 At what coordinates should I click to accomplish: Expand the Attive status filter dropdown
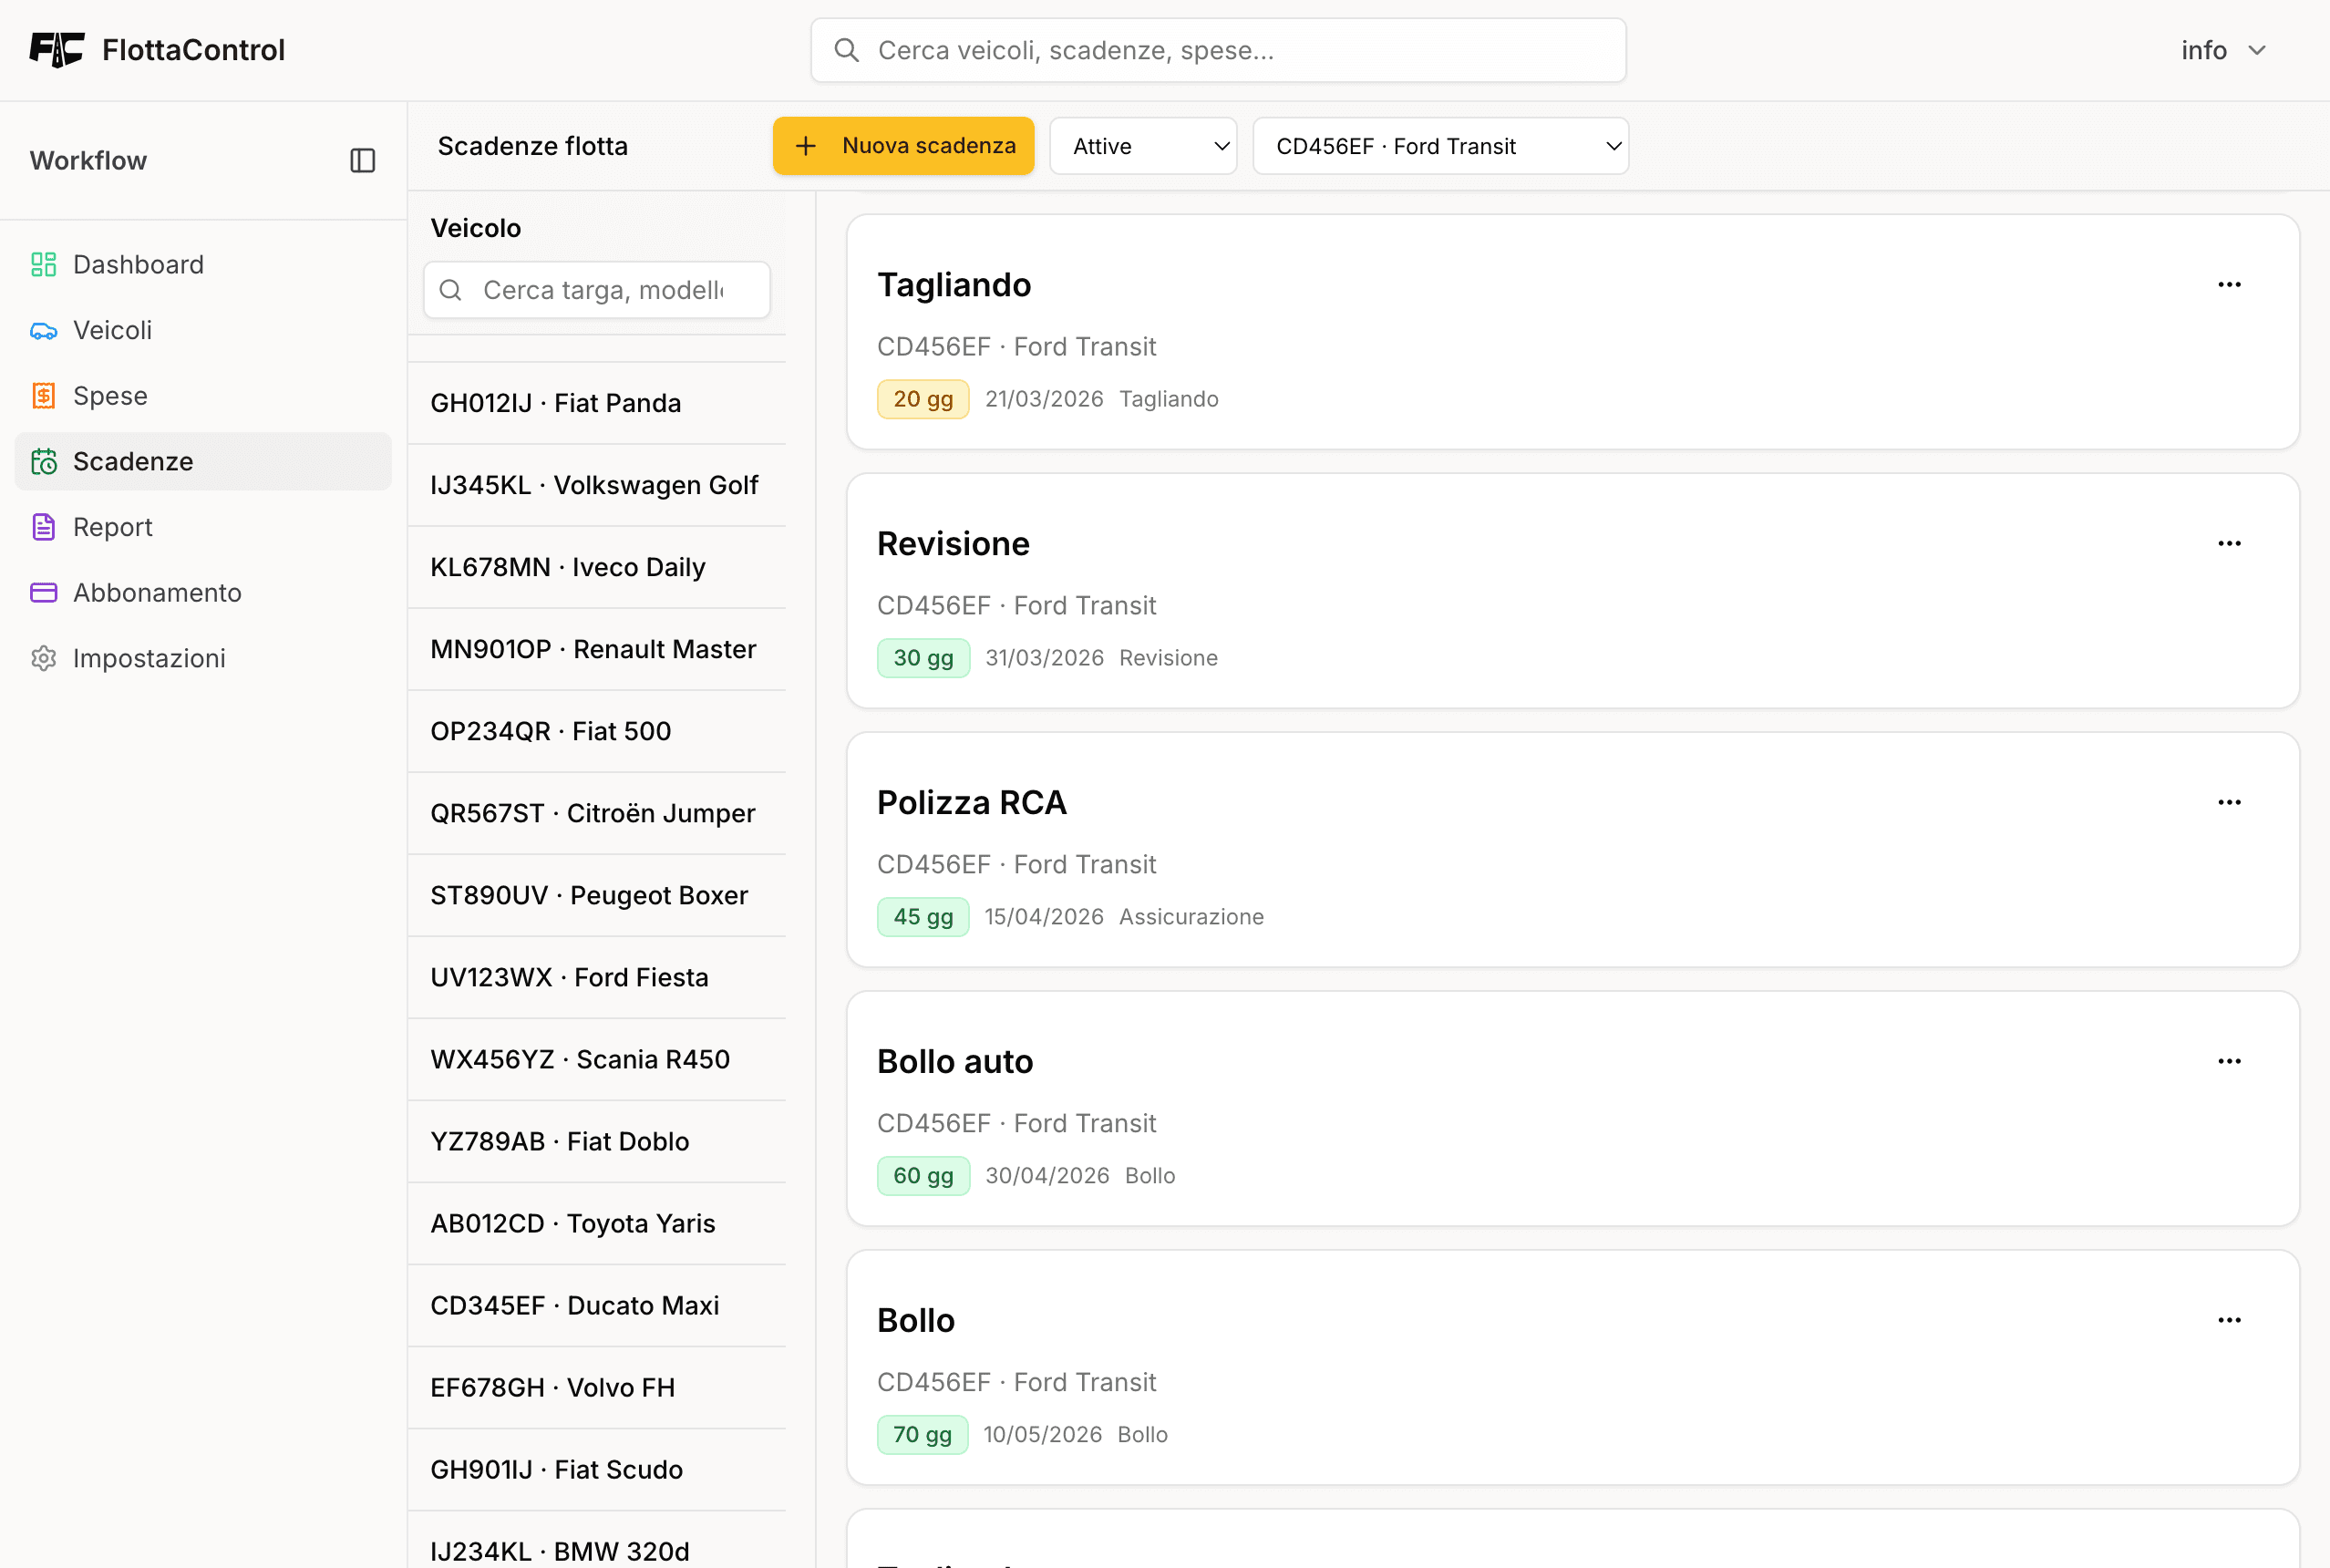[1143, 146]
